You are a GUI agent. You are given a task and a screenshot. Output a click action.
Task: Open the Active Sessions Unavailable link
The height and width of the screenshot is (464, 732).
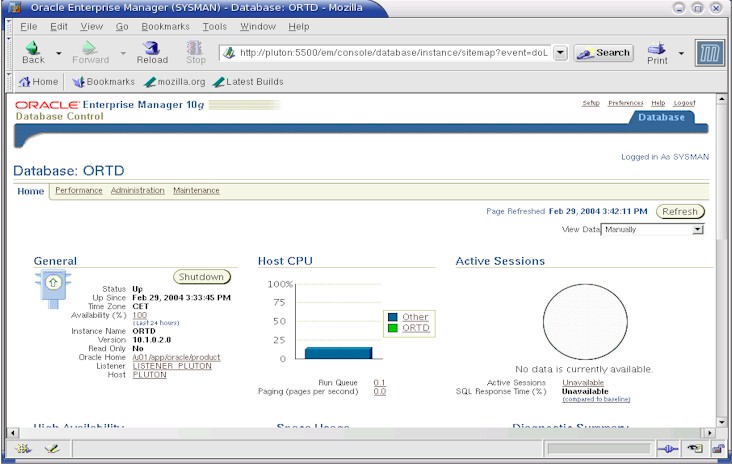tap(583, 383)
